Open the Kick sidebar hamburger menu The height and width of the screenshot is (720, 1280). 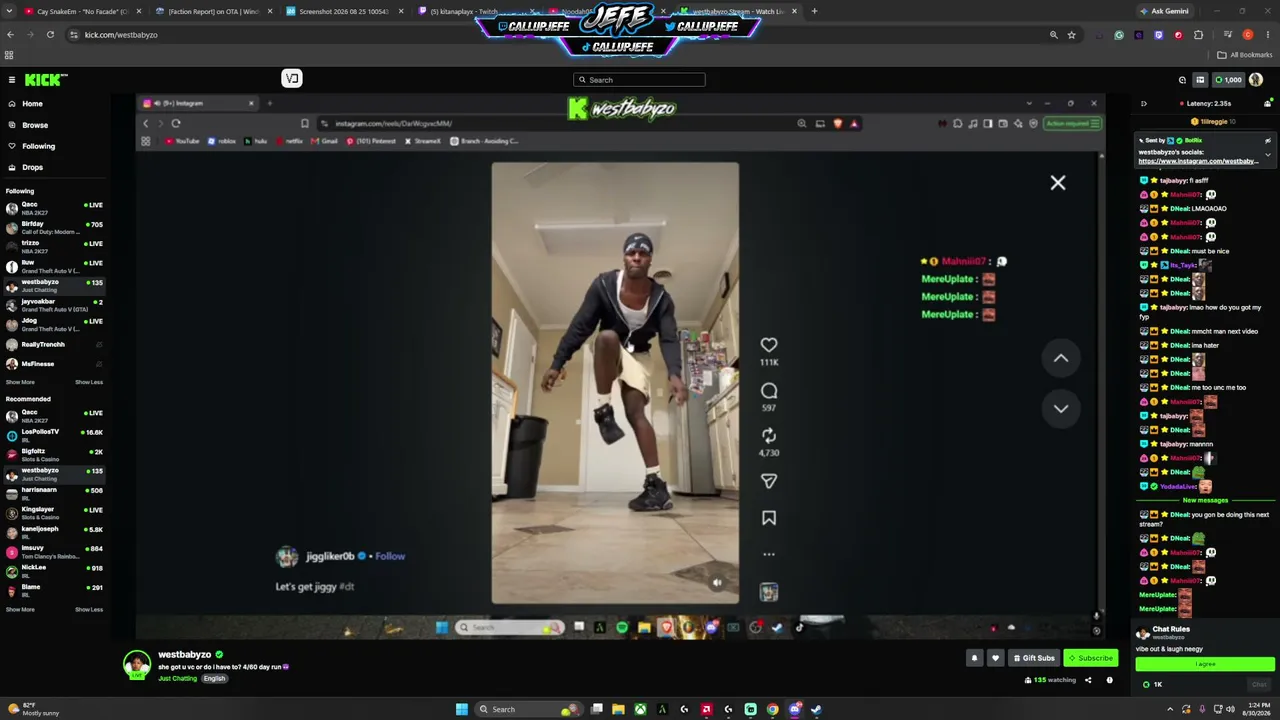point(12,80)
